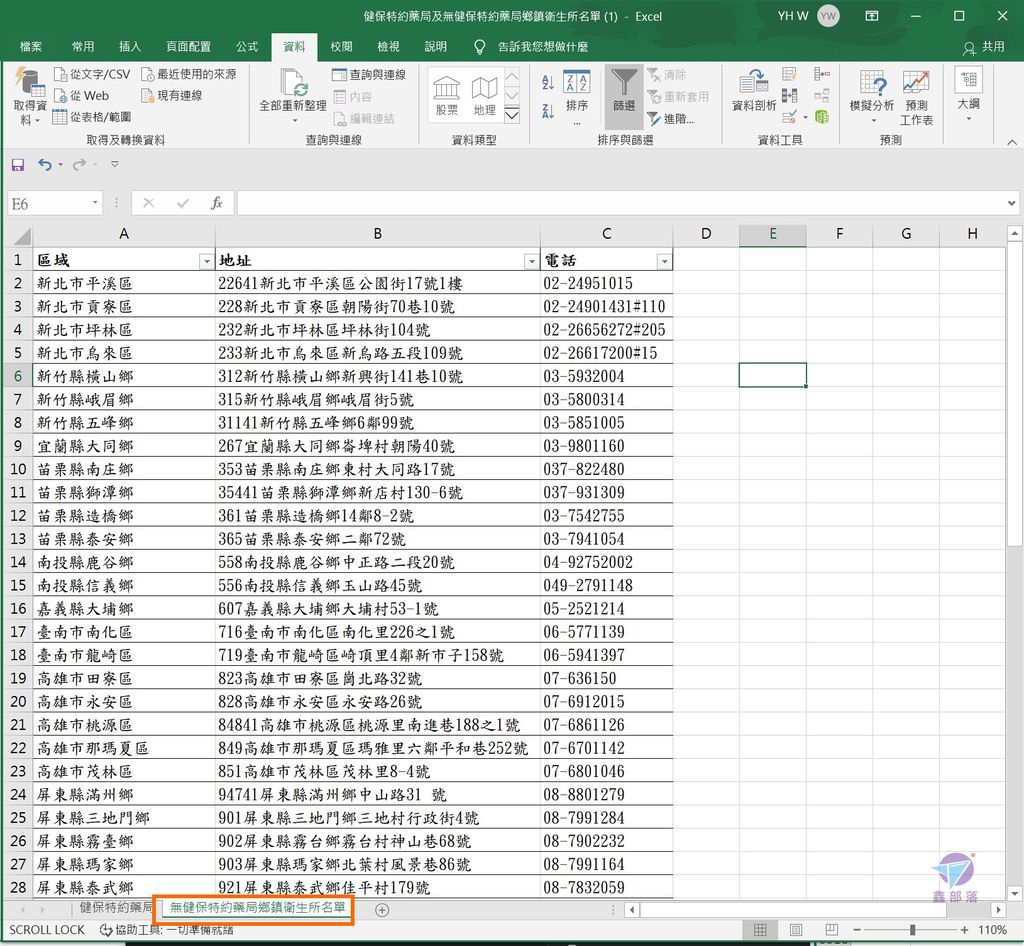This screenshot has height=946, width=1024.
Task: Open the Get Data (取得資料) menu
Action: [x=29, y=95]
